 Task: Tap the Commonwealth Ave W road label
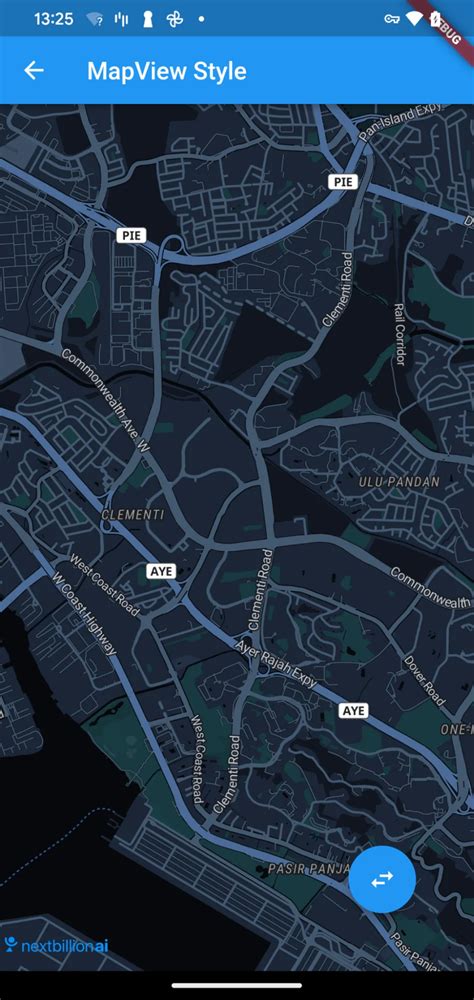tap(106, 401)
